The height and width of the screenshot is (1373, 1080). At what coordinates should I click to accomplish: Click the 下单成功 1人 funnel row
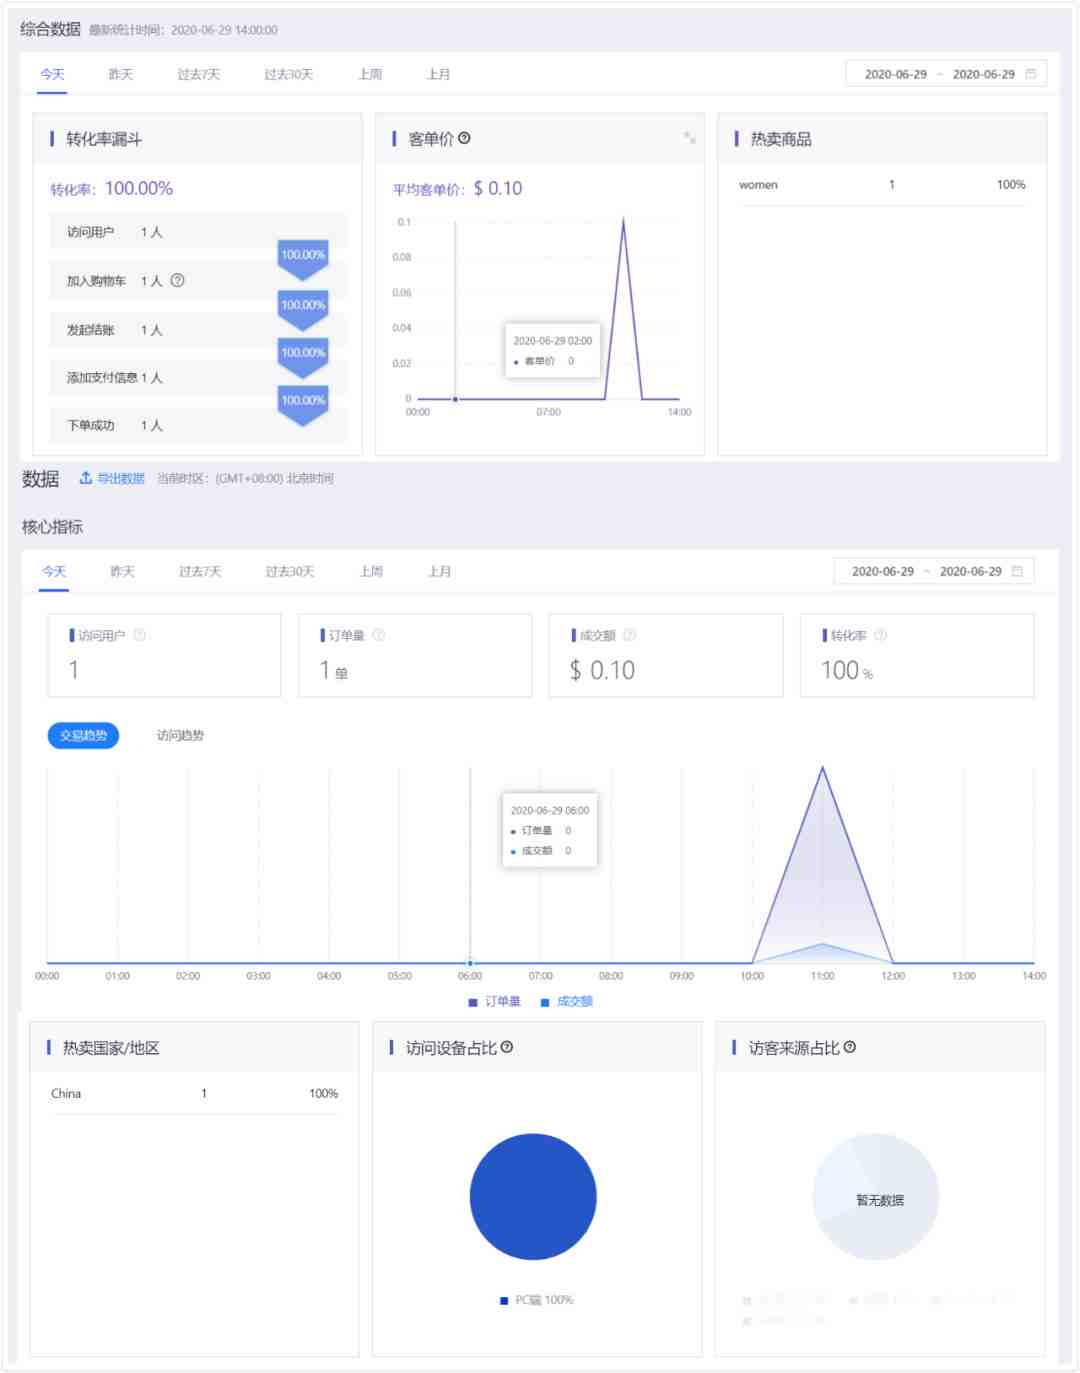click(198, 426)
